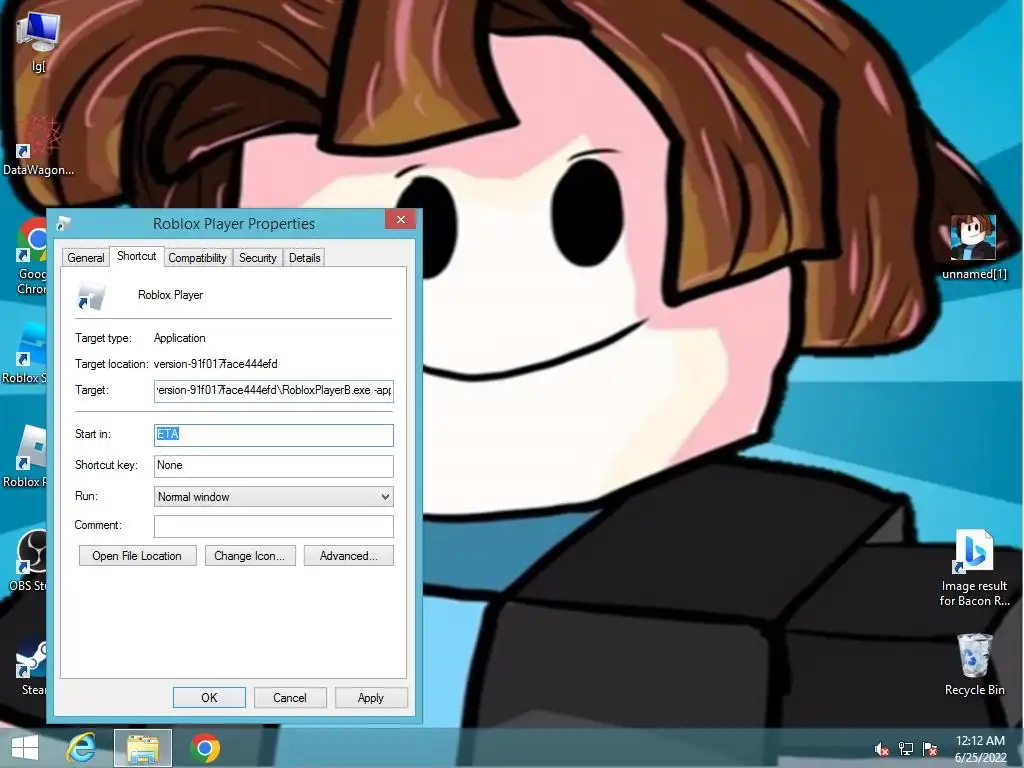Select the Roblox Player desktop shortcut
This screenshot has height=768, width=1024.
click(25, 456)
